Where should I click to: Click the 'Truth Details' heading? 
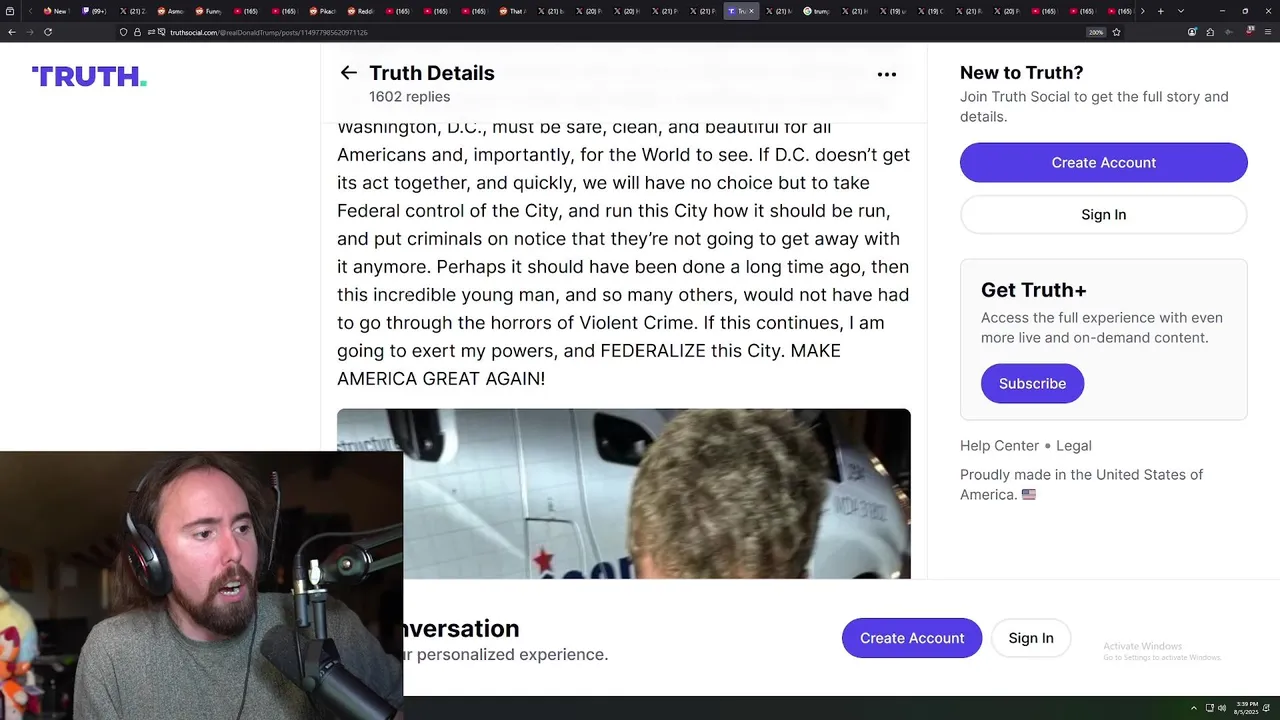click(432, 73)
